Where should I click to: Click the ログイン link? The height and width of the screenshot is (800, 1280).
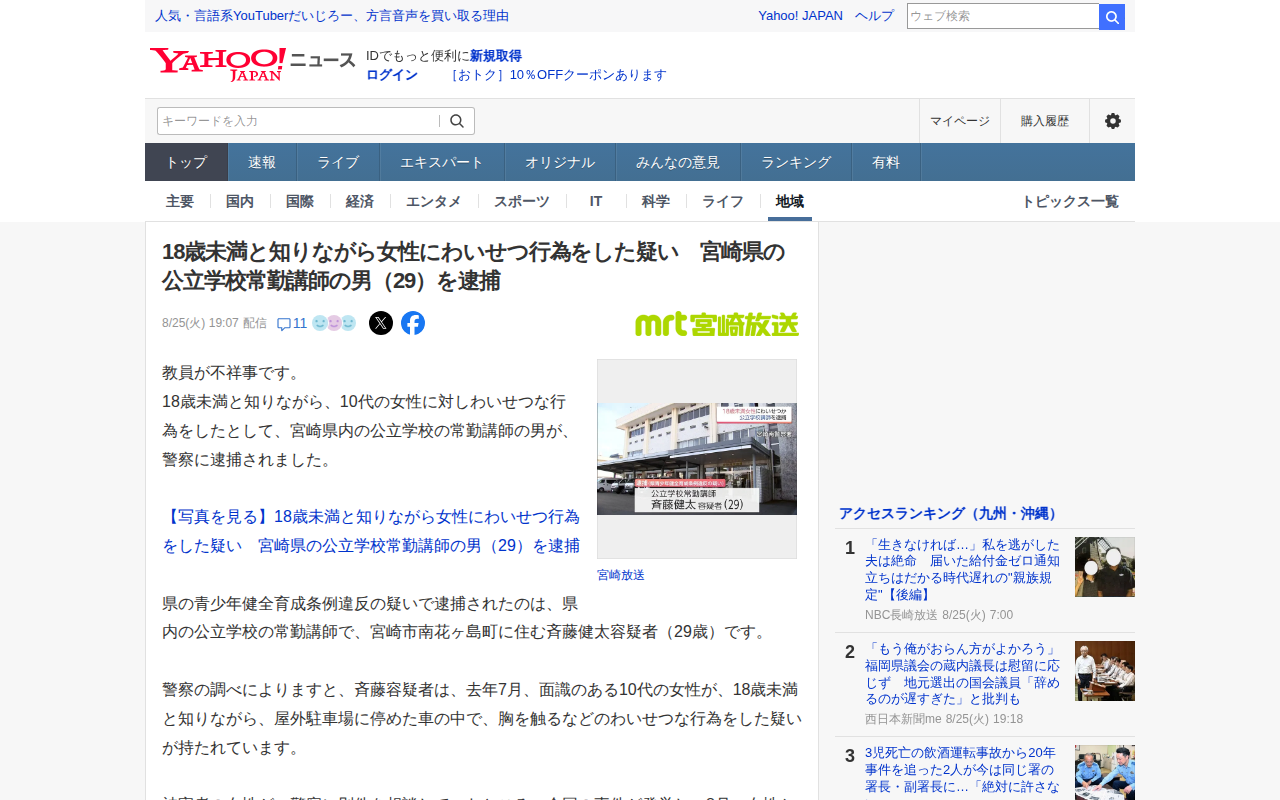pos(392,75)
